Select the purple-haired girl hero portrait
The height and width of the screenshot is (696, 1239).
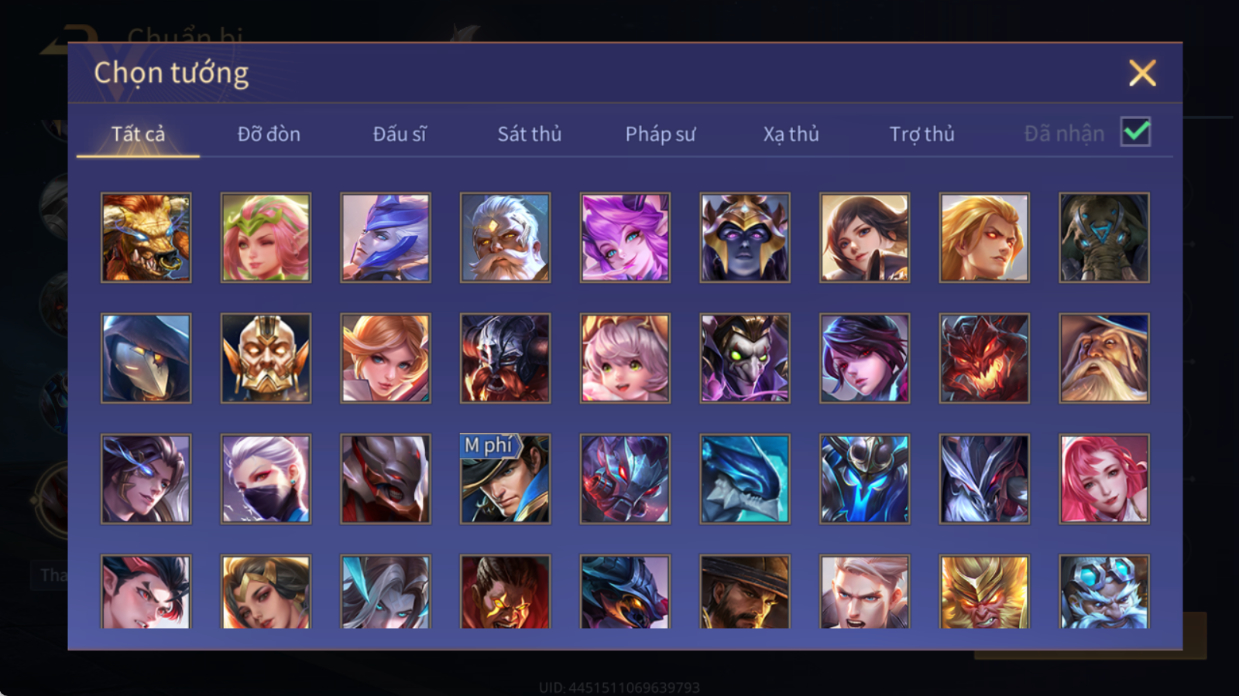click(x=625, y=238)
